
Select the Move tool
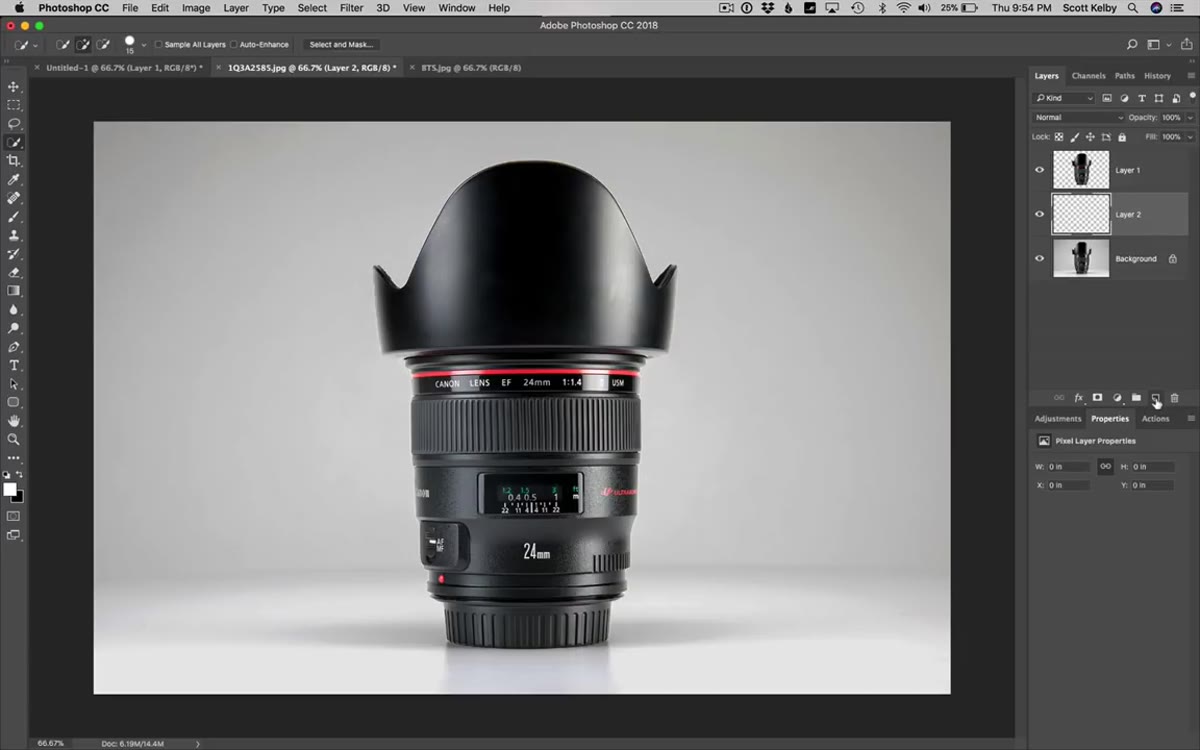point(14,87)
